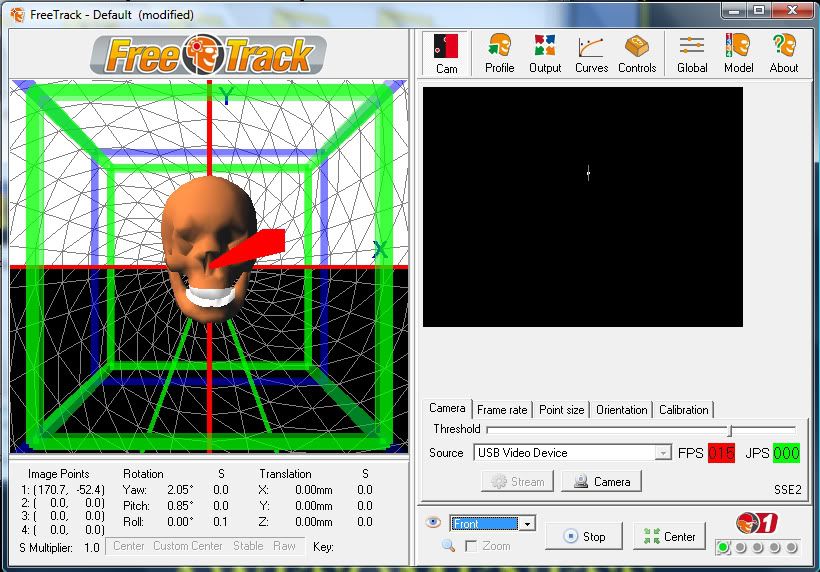Screen dimensions: 820x572
Task: Click the Roll value 0.00°
Action: (x=180, y=522)
